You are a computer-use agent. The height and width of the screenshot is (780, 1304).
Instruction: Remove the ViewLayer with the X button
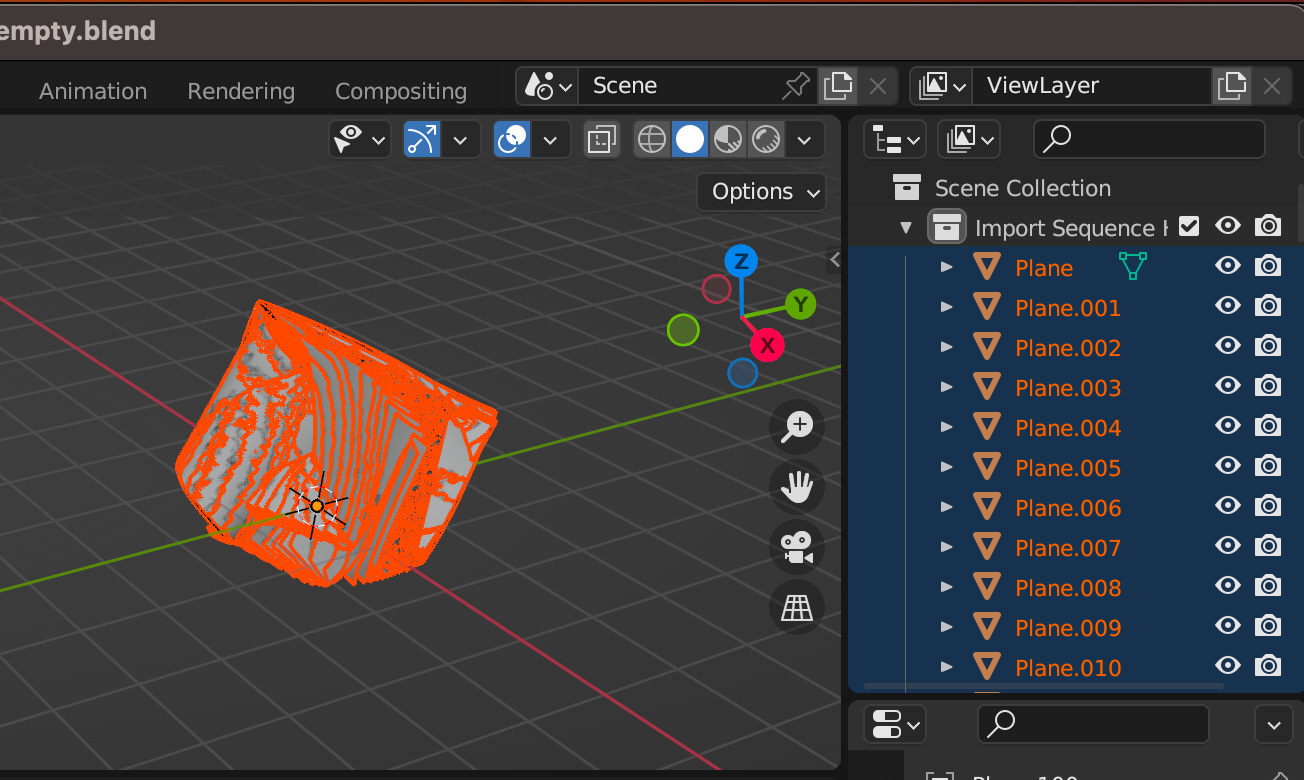click(x=1272, y=86)
